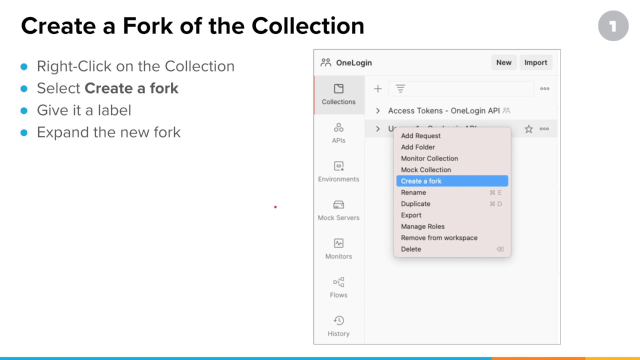Open the three-dot options beside the filter field
Viewport: 640px width, 360px height.
(544, 89)
